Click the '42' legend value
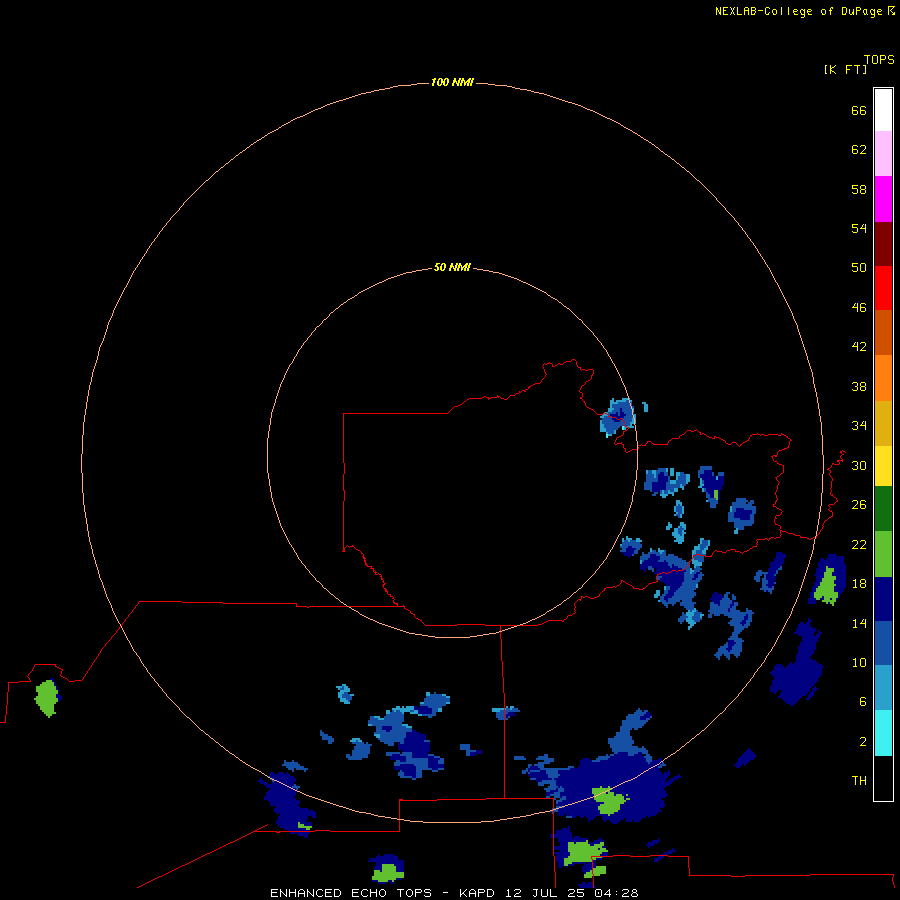 pyautogui.click(x=859, y=347)
